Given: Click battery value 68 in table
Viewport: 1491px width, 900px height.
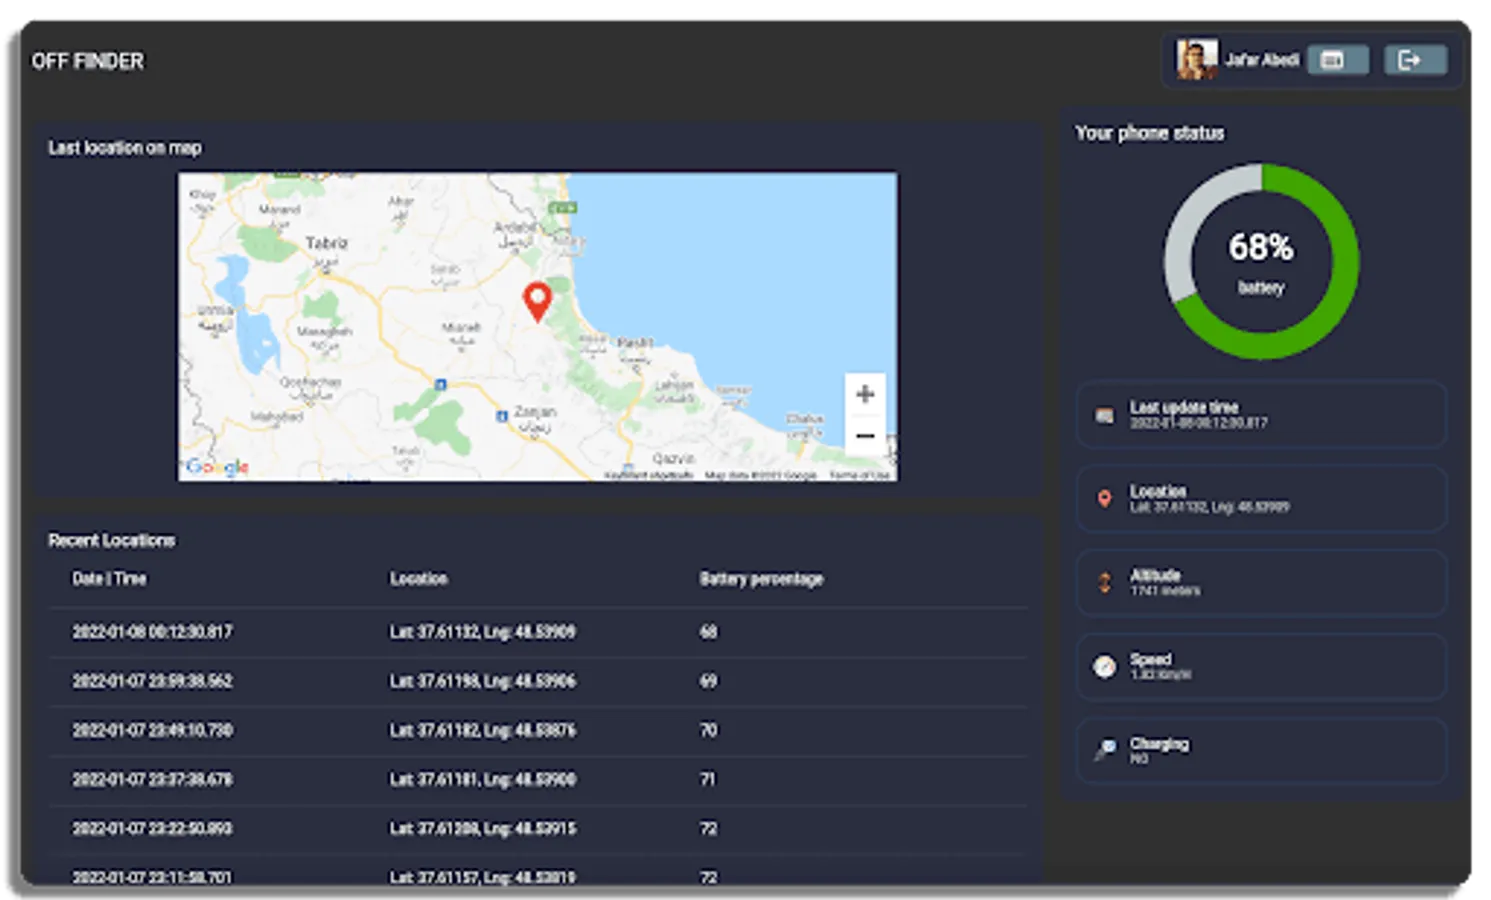Looking at the screenshot, I should click(708, 632).
